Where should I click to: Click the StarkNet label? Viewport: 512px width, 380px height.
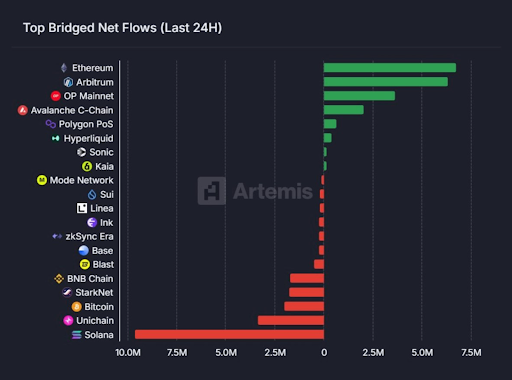coord(94,293)
